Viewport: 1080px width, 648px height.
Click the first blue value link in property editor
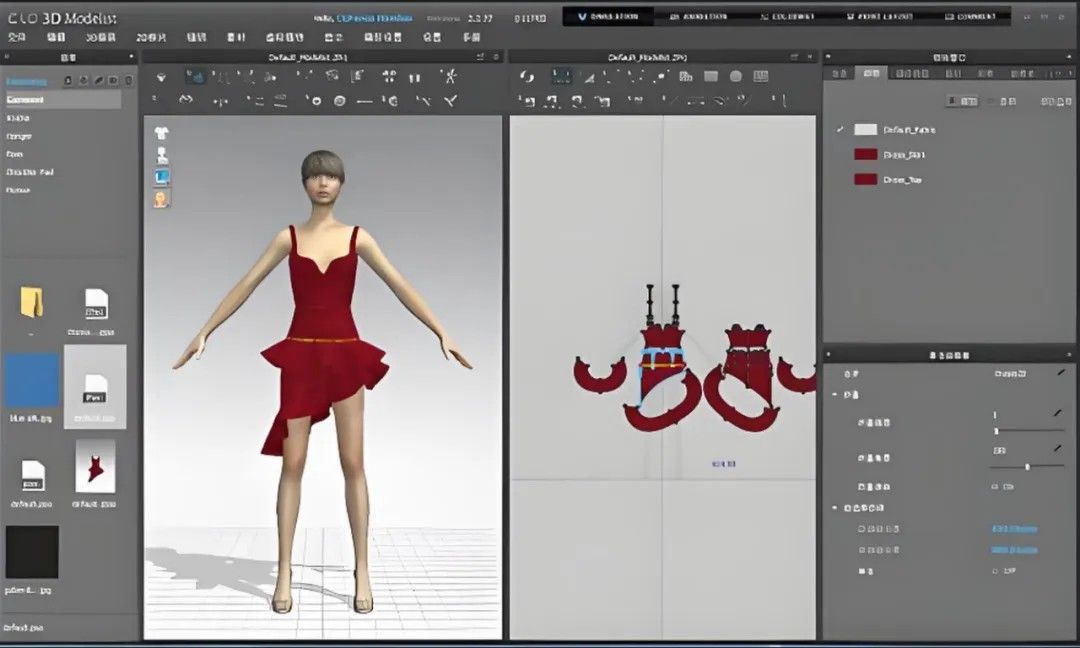coord(1013,529)
